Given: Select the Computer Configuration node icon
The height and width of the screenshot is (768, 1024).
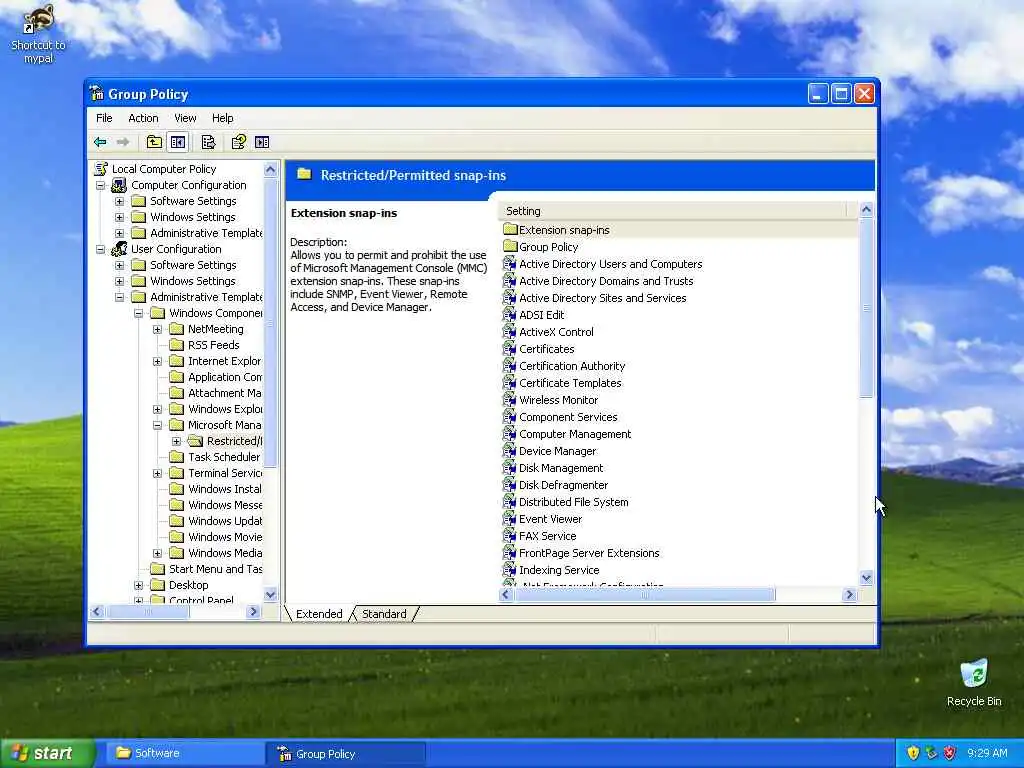Looking at the screenshot, I should pos(119,185).
